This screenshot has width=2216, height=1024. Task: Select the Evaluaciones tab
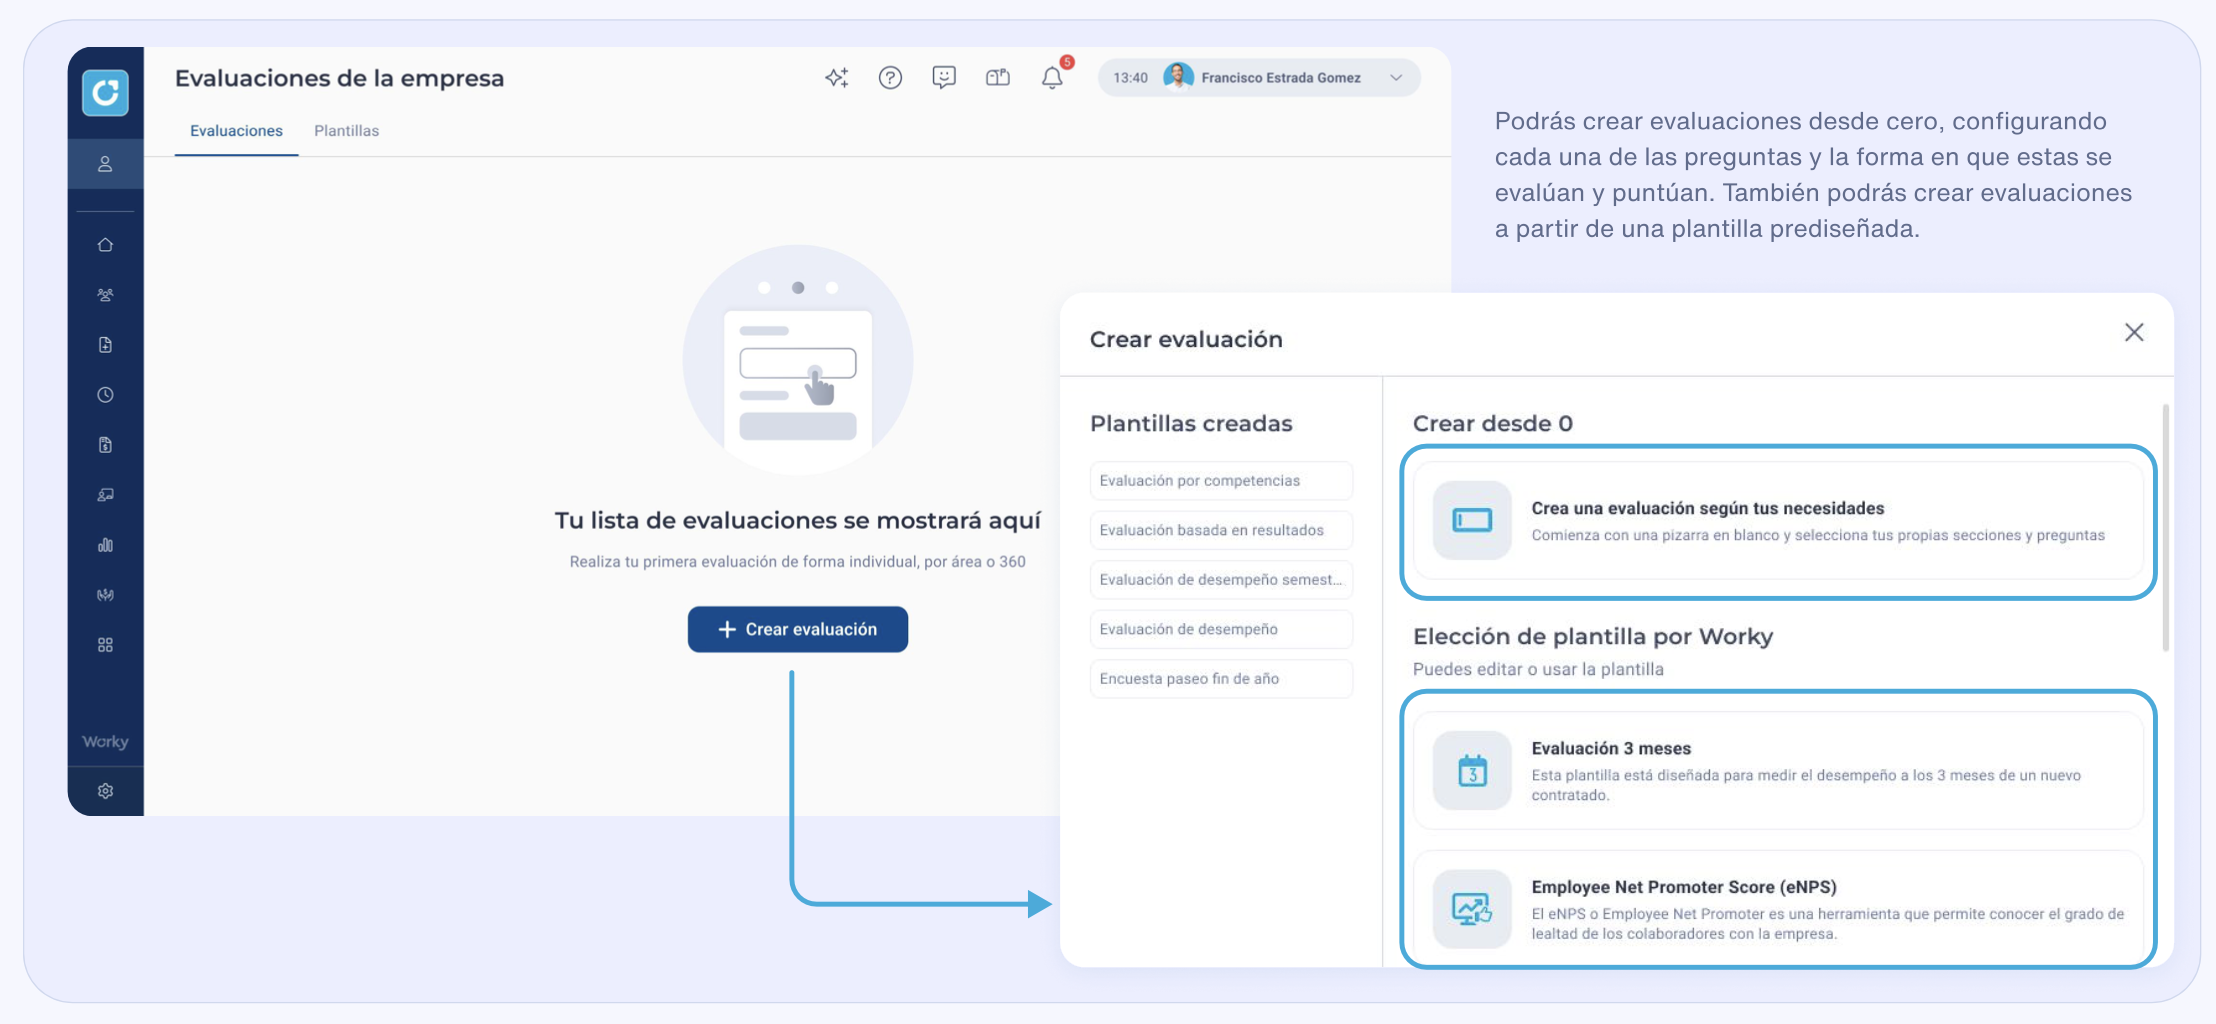point(236,131)
